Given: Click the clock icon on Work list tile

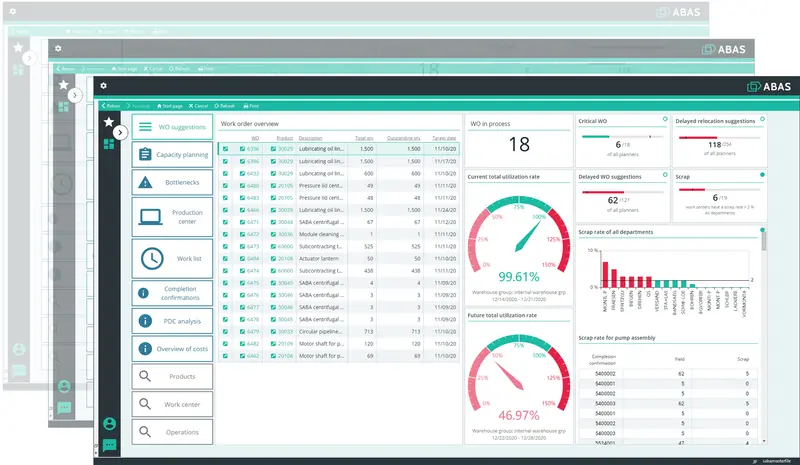Looking at the screenshot, I should click(x=152, y=258).
